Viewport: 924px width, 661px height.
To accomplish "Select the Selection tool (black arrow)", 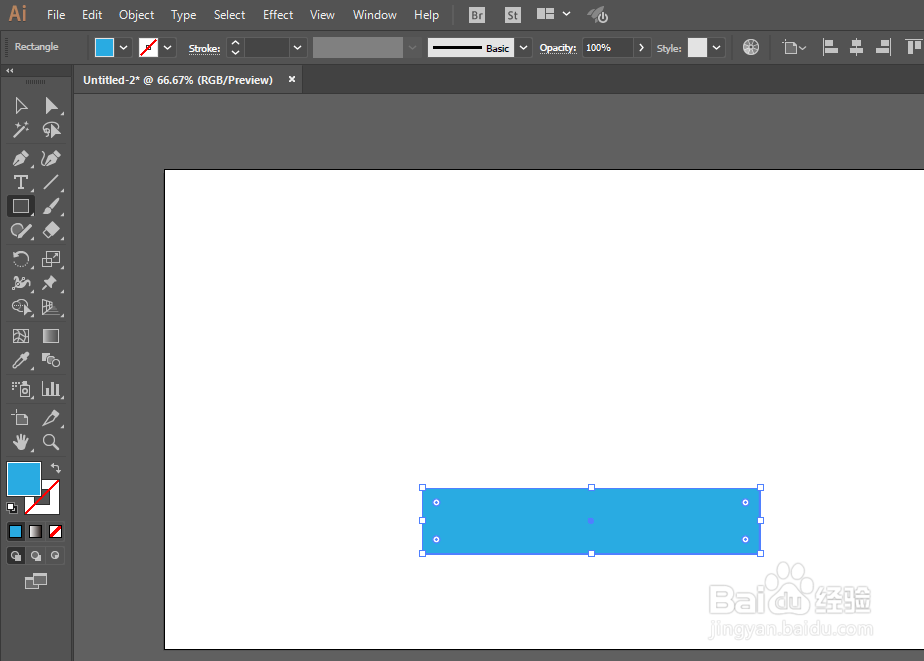I will click(x=21, y=105).
